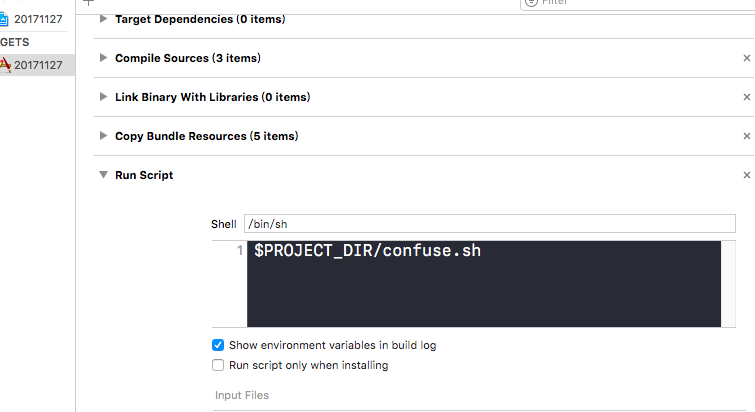
Task: Click the Filter icon in search field
Action: [531, 2]
